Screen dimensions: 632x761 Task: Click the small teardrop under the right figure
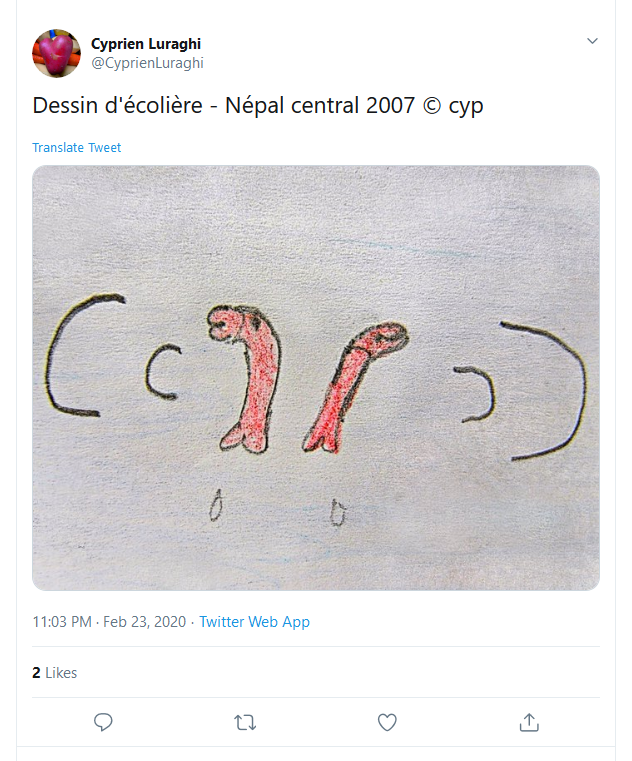pos(339,513)
